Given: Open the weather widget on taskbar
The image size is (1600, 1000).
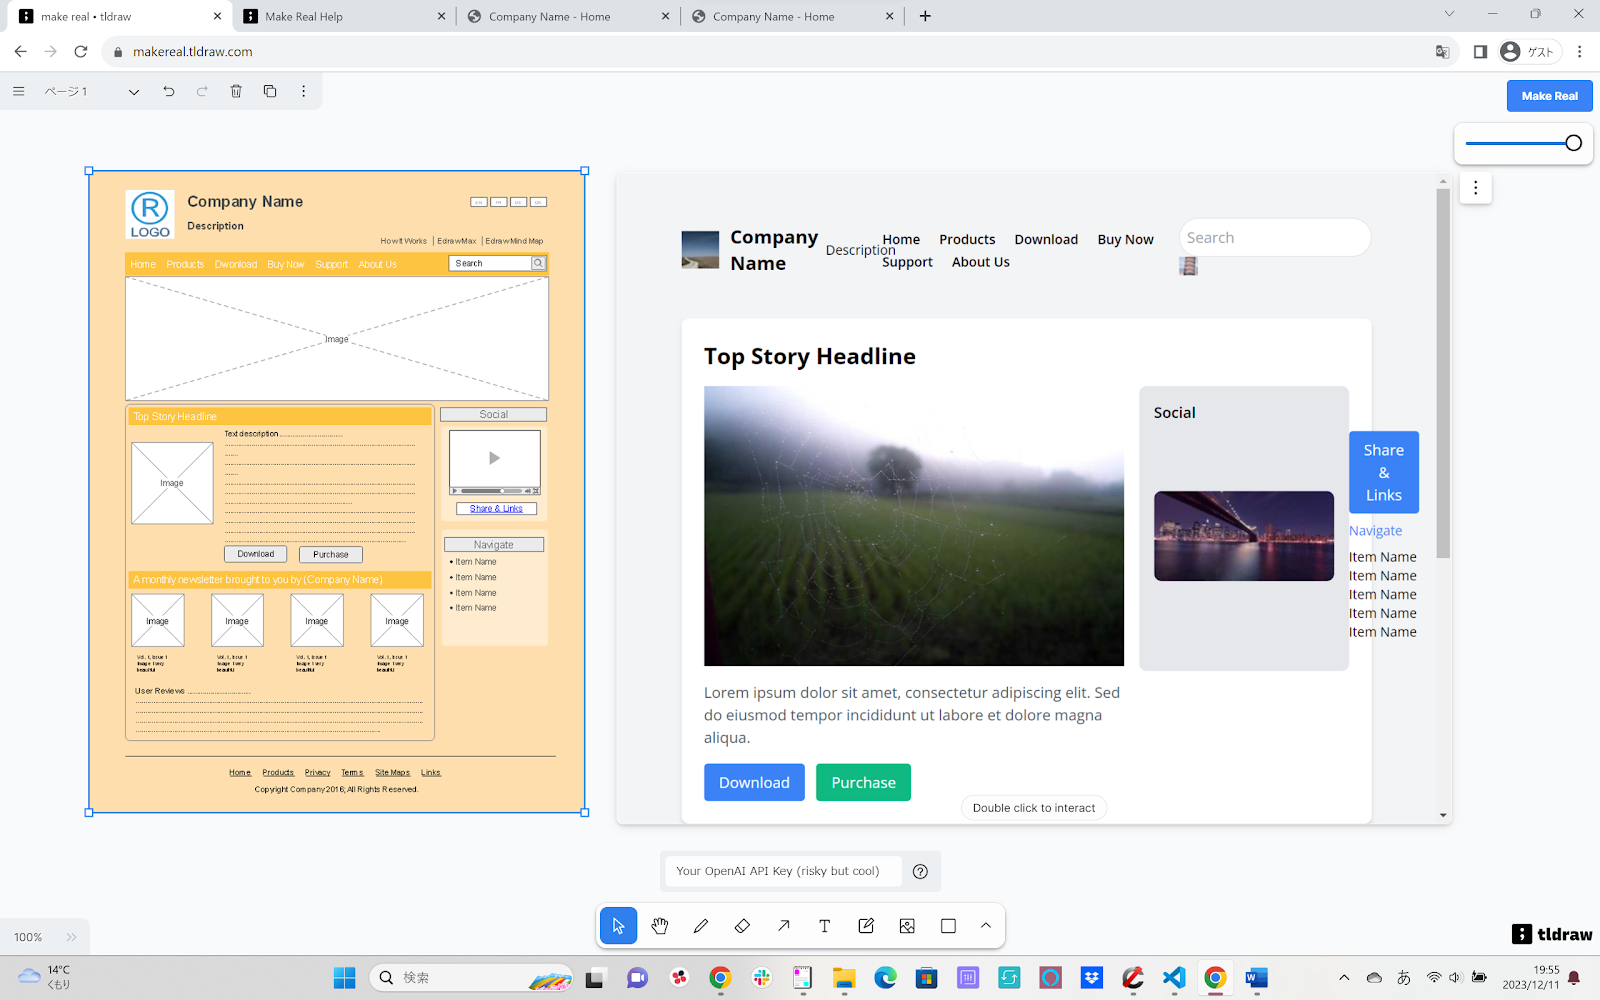Looking at the screenshot, I should tap(44, 977).
